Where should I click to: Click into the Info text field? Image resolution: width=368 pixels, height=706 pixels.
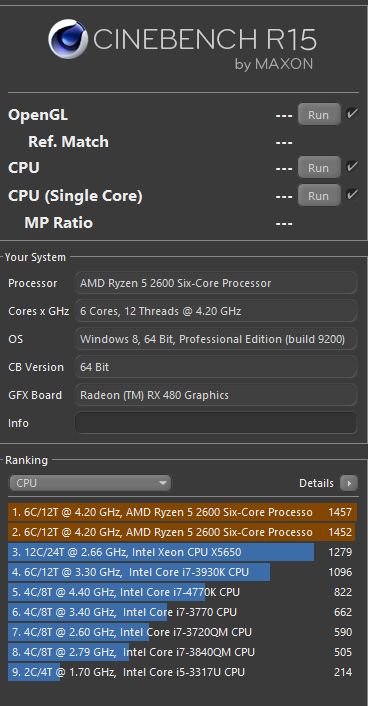pos(216,423)
